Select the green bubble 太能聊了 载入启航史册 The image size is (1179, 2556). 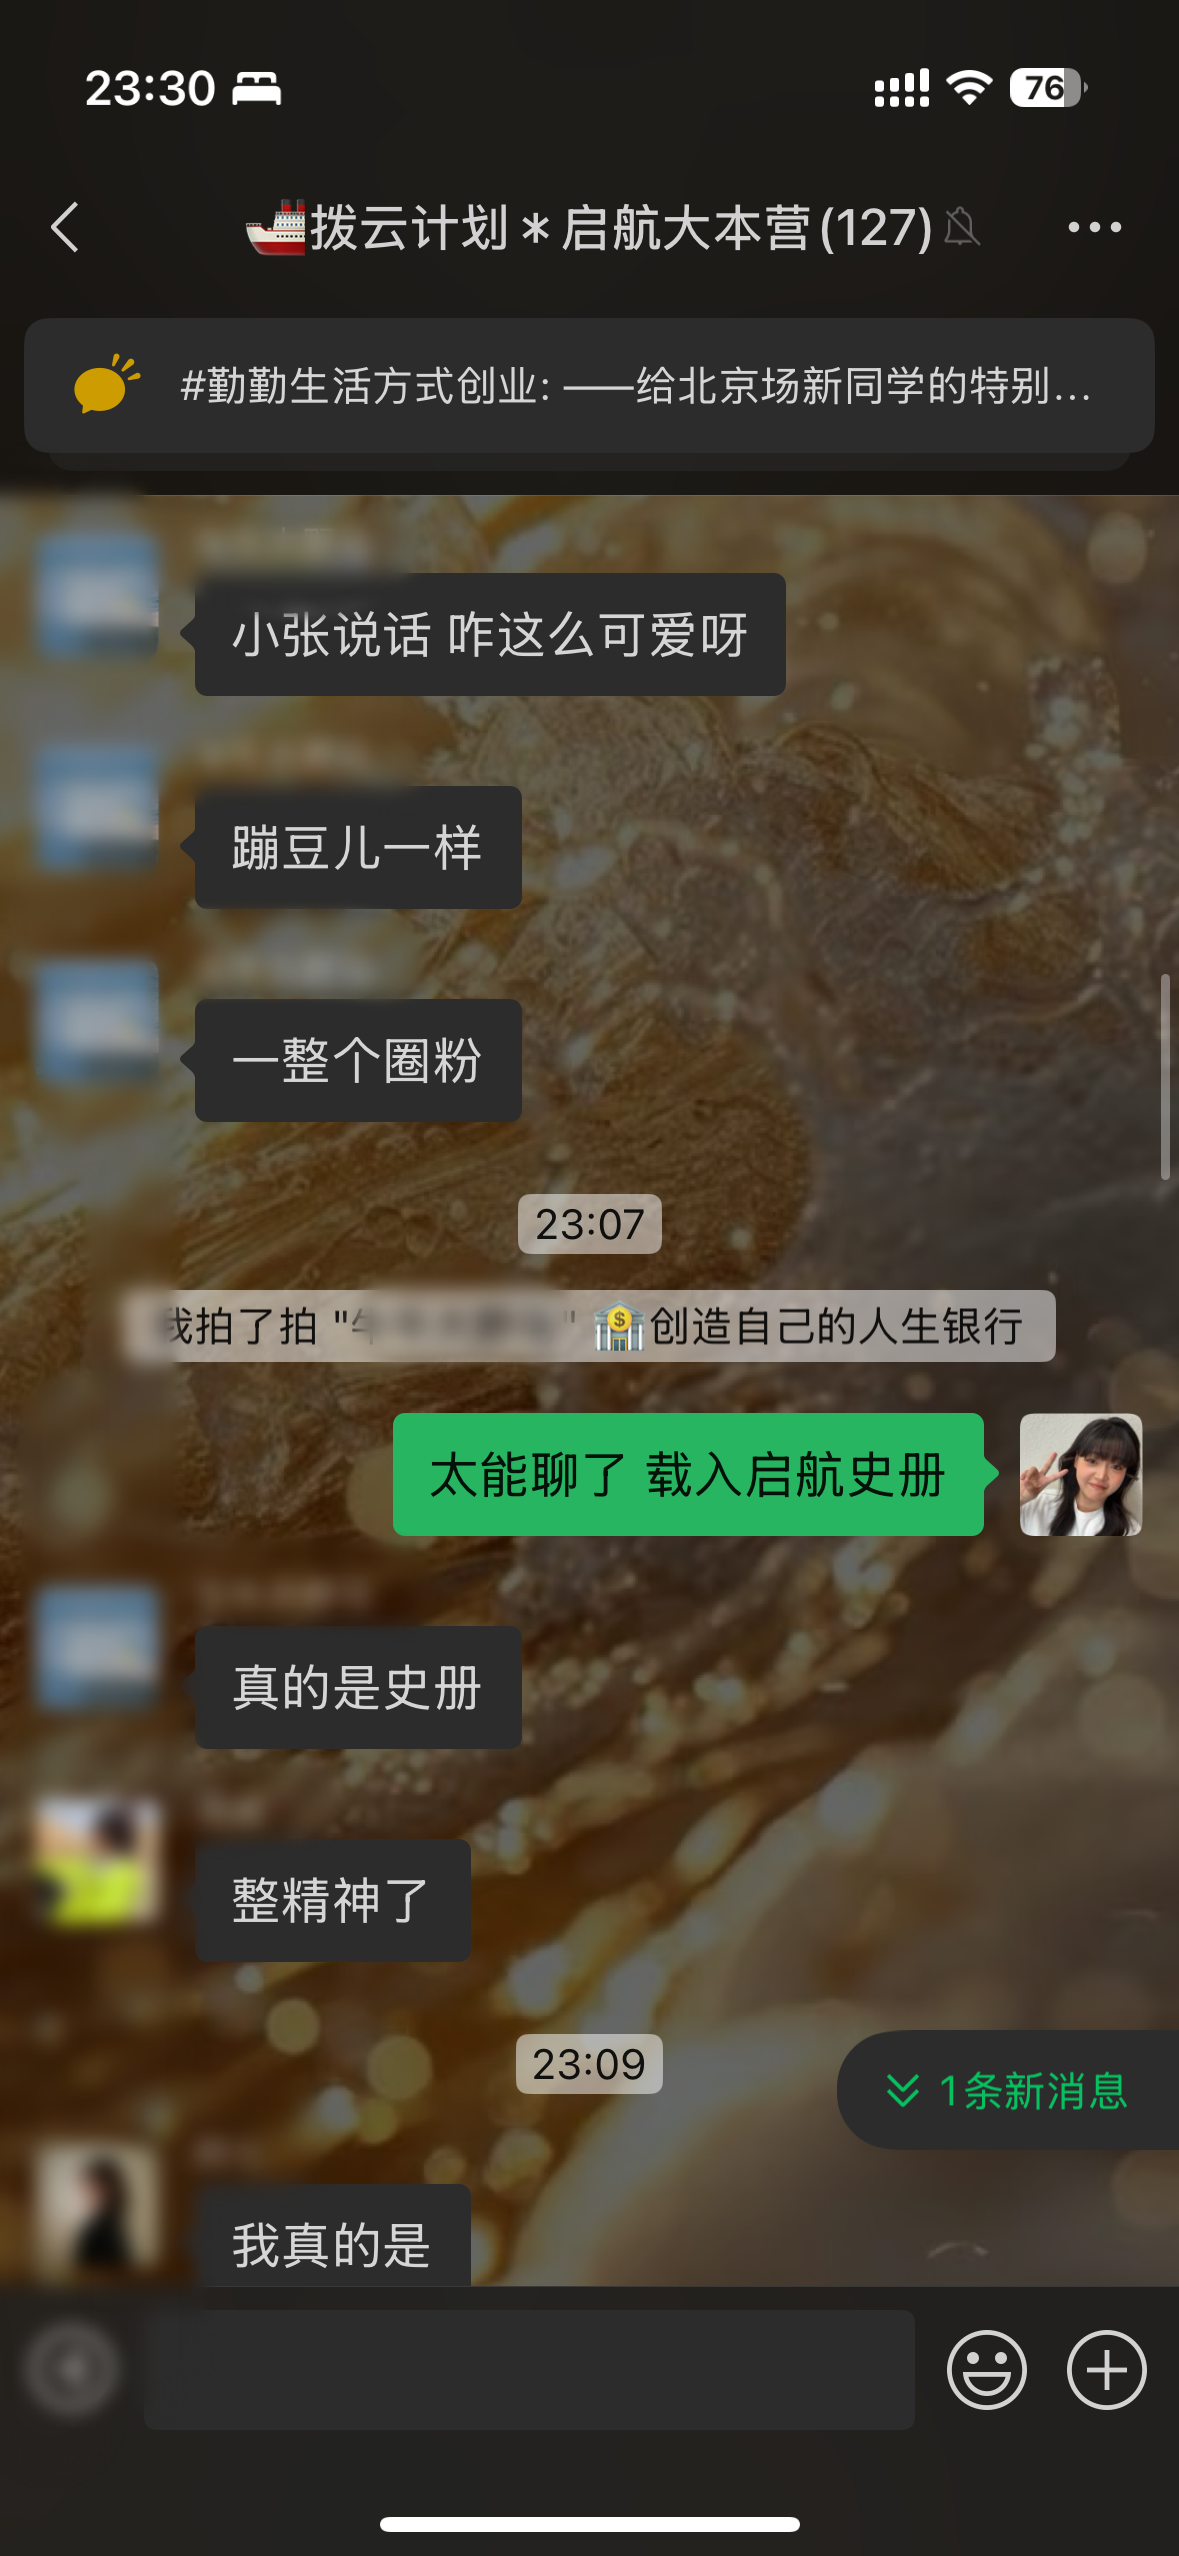[688, 1474]
